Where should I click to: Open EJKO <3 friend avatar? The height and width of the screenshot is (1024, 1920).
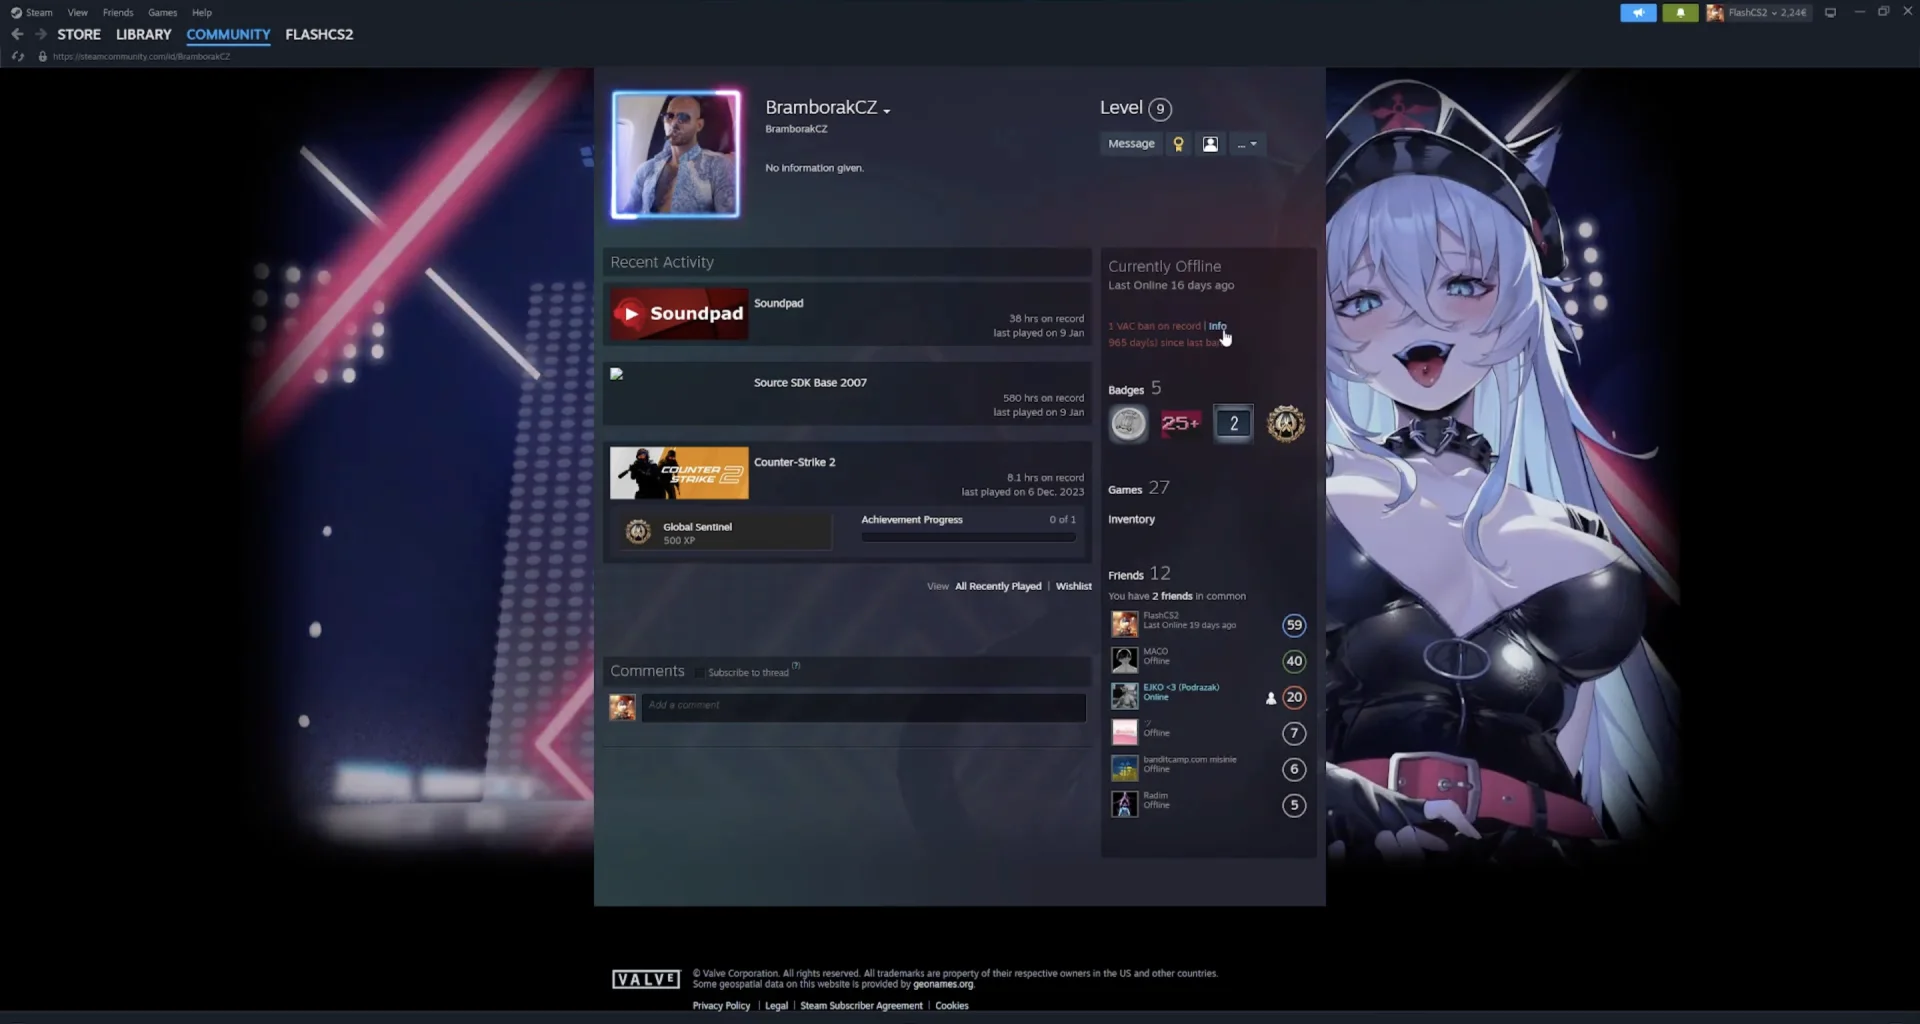click(1125, 696)
